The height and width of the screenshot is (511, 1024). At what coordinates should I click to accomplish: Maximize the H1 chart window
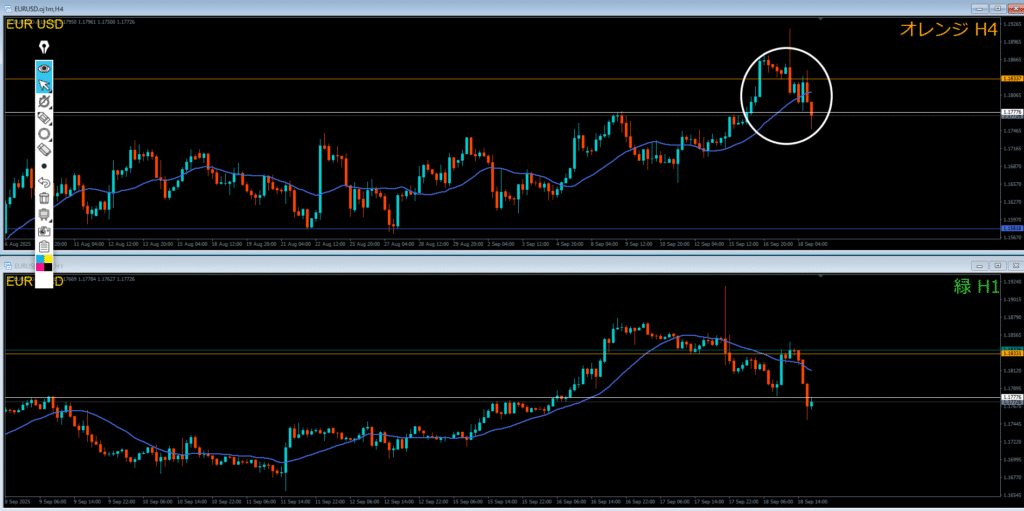click(x=997, y=266)
